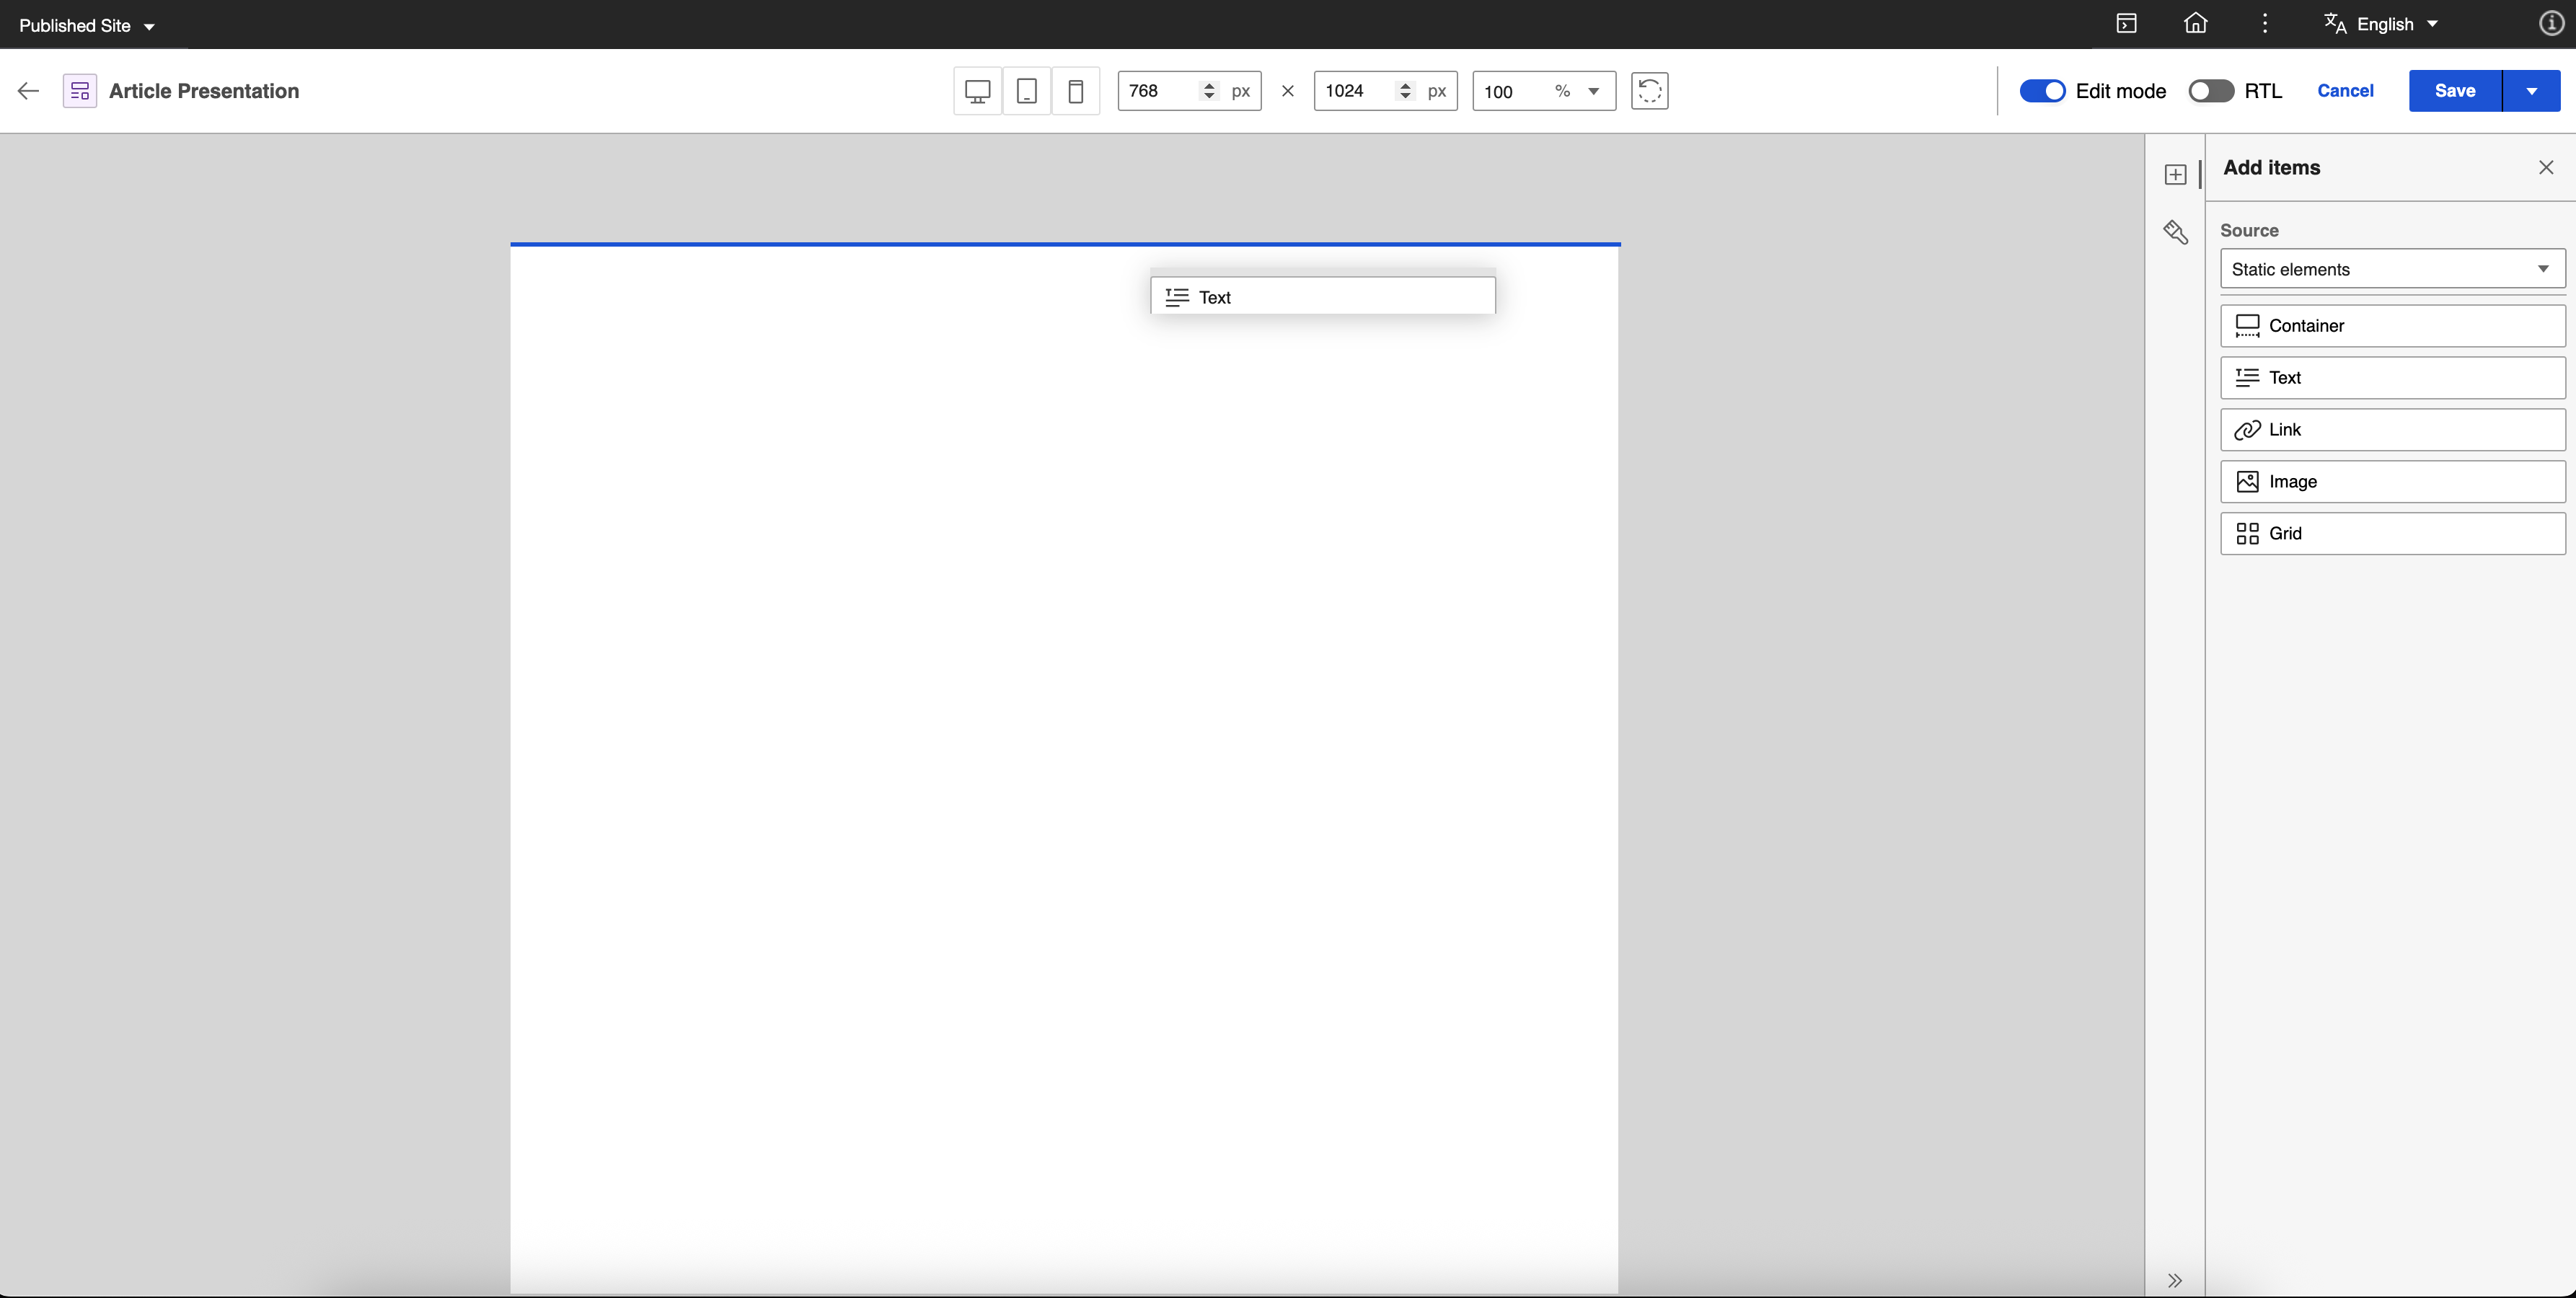Select the tablet viewport icon
The width and height of the screenshot is (2576, 1298).
pos(1026,91)
